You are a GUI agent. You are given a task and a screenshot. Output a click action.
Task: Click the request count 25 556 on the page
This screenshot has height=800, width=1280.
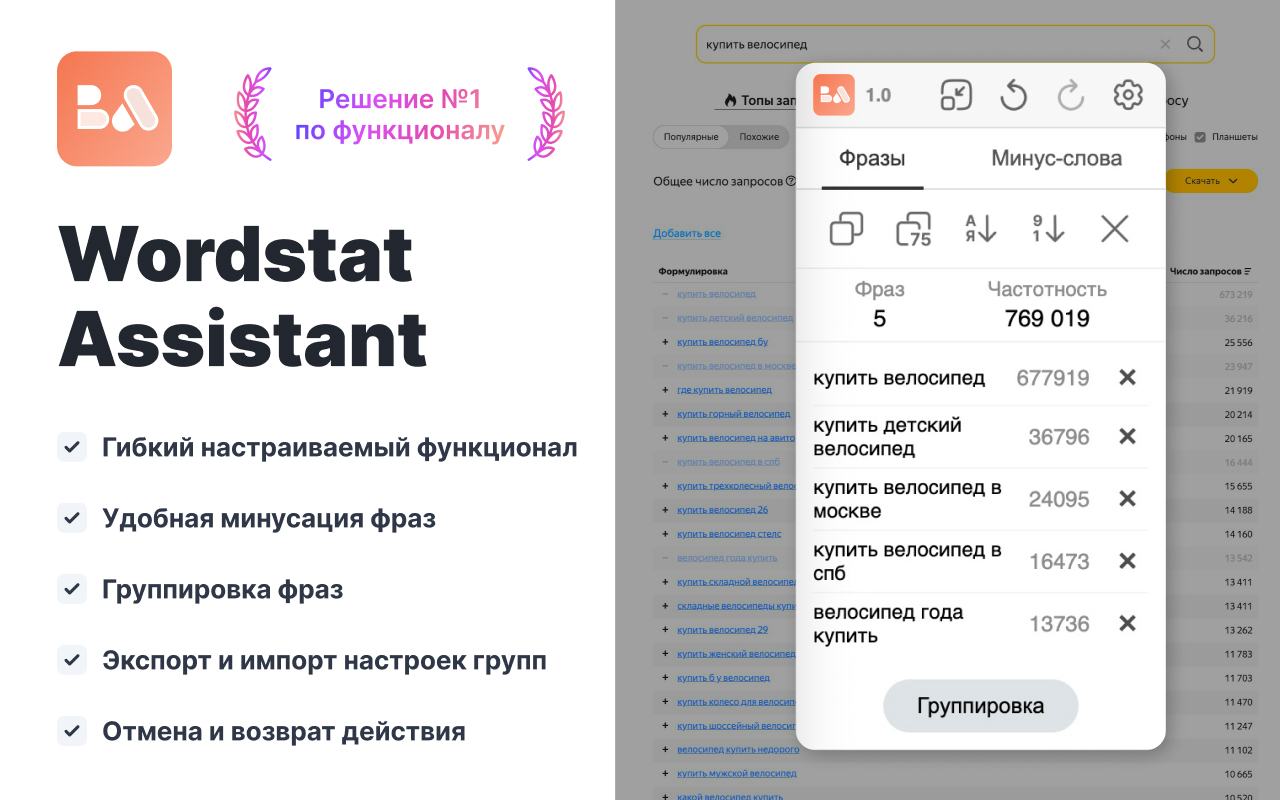point(1238,341)
